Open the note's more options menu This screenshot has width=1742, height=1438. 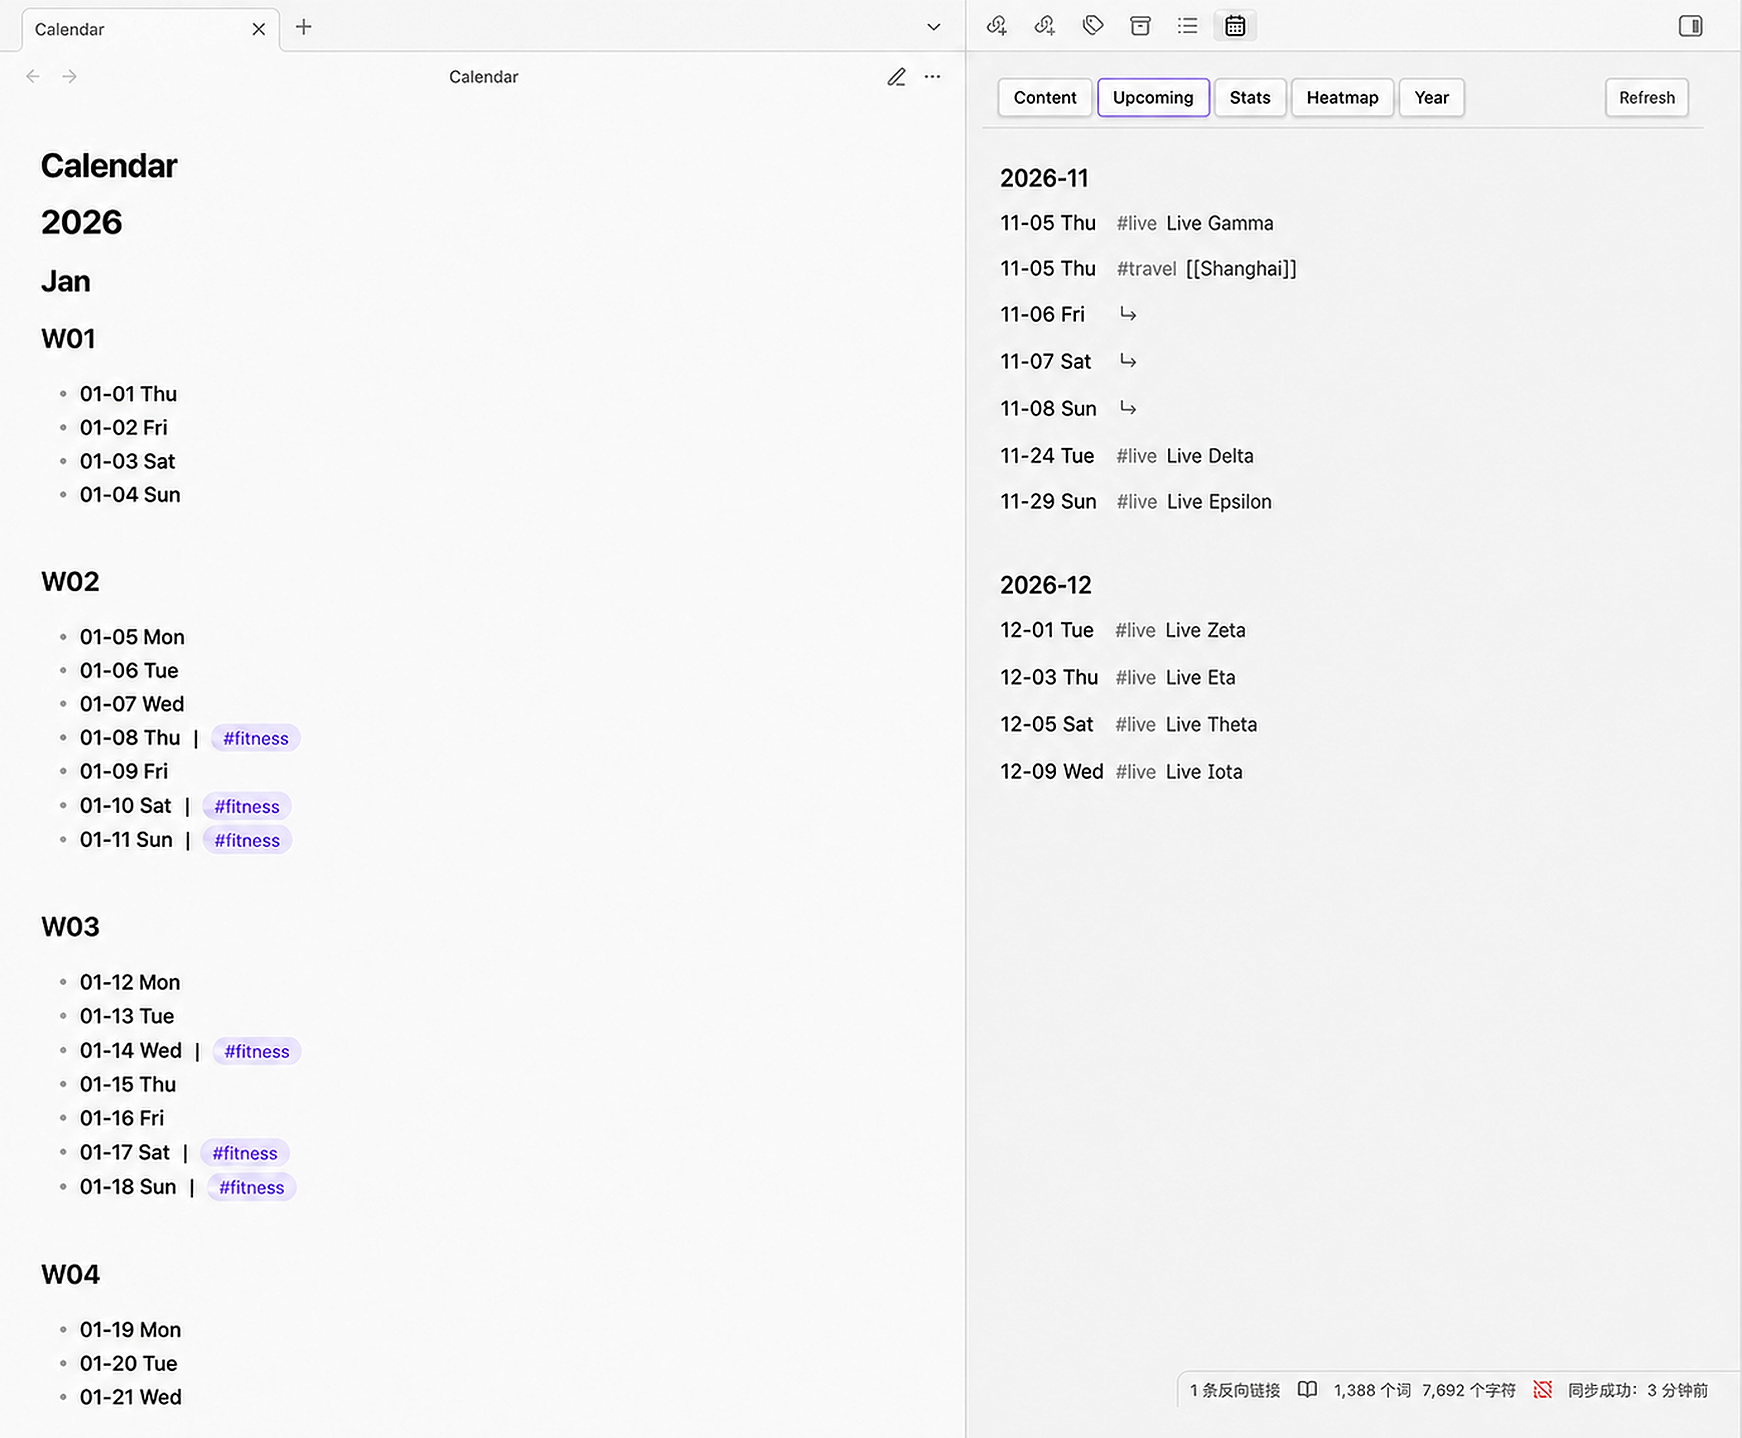point(932,77)
